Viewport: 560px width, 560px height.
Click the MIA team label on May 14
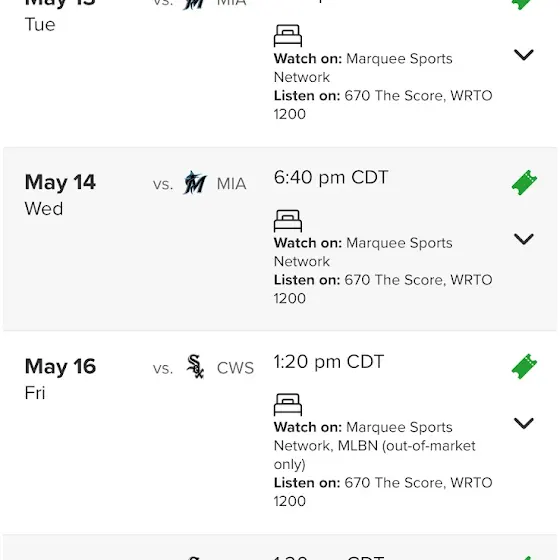231,184
